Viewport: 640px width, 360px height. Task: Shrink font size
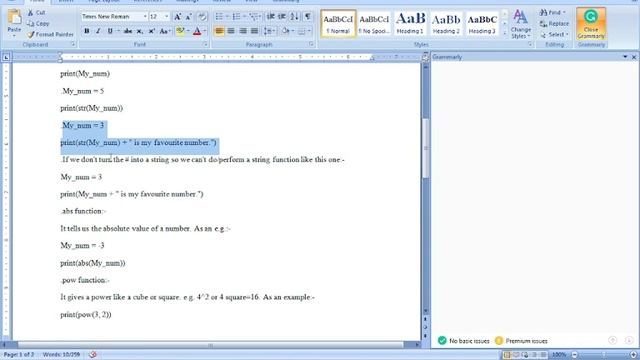pos(189,17)
